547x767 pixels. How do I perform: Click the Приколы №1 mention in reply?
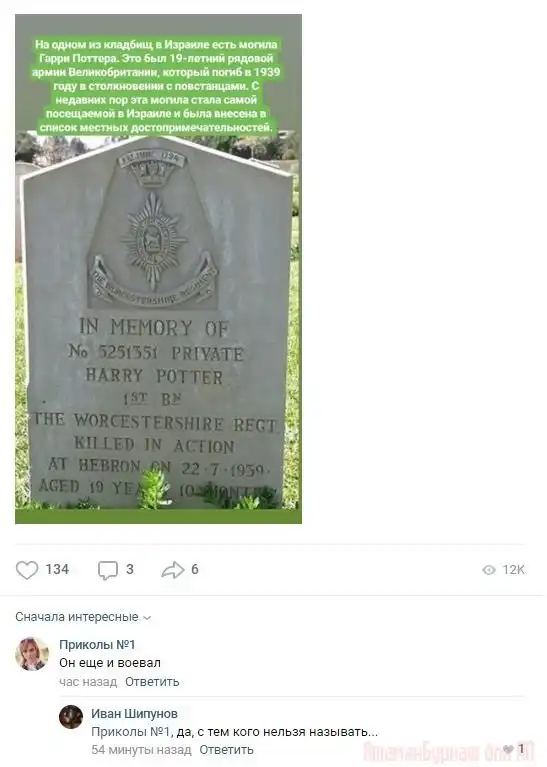click(x=130, y=732)
